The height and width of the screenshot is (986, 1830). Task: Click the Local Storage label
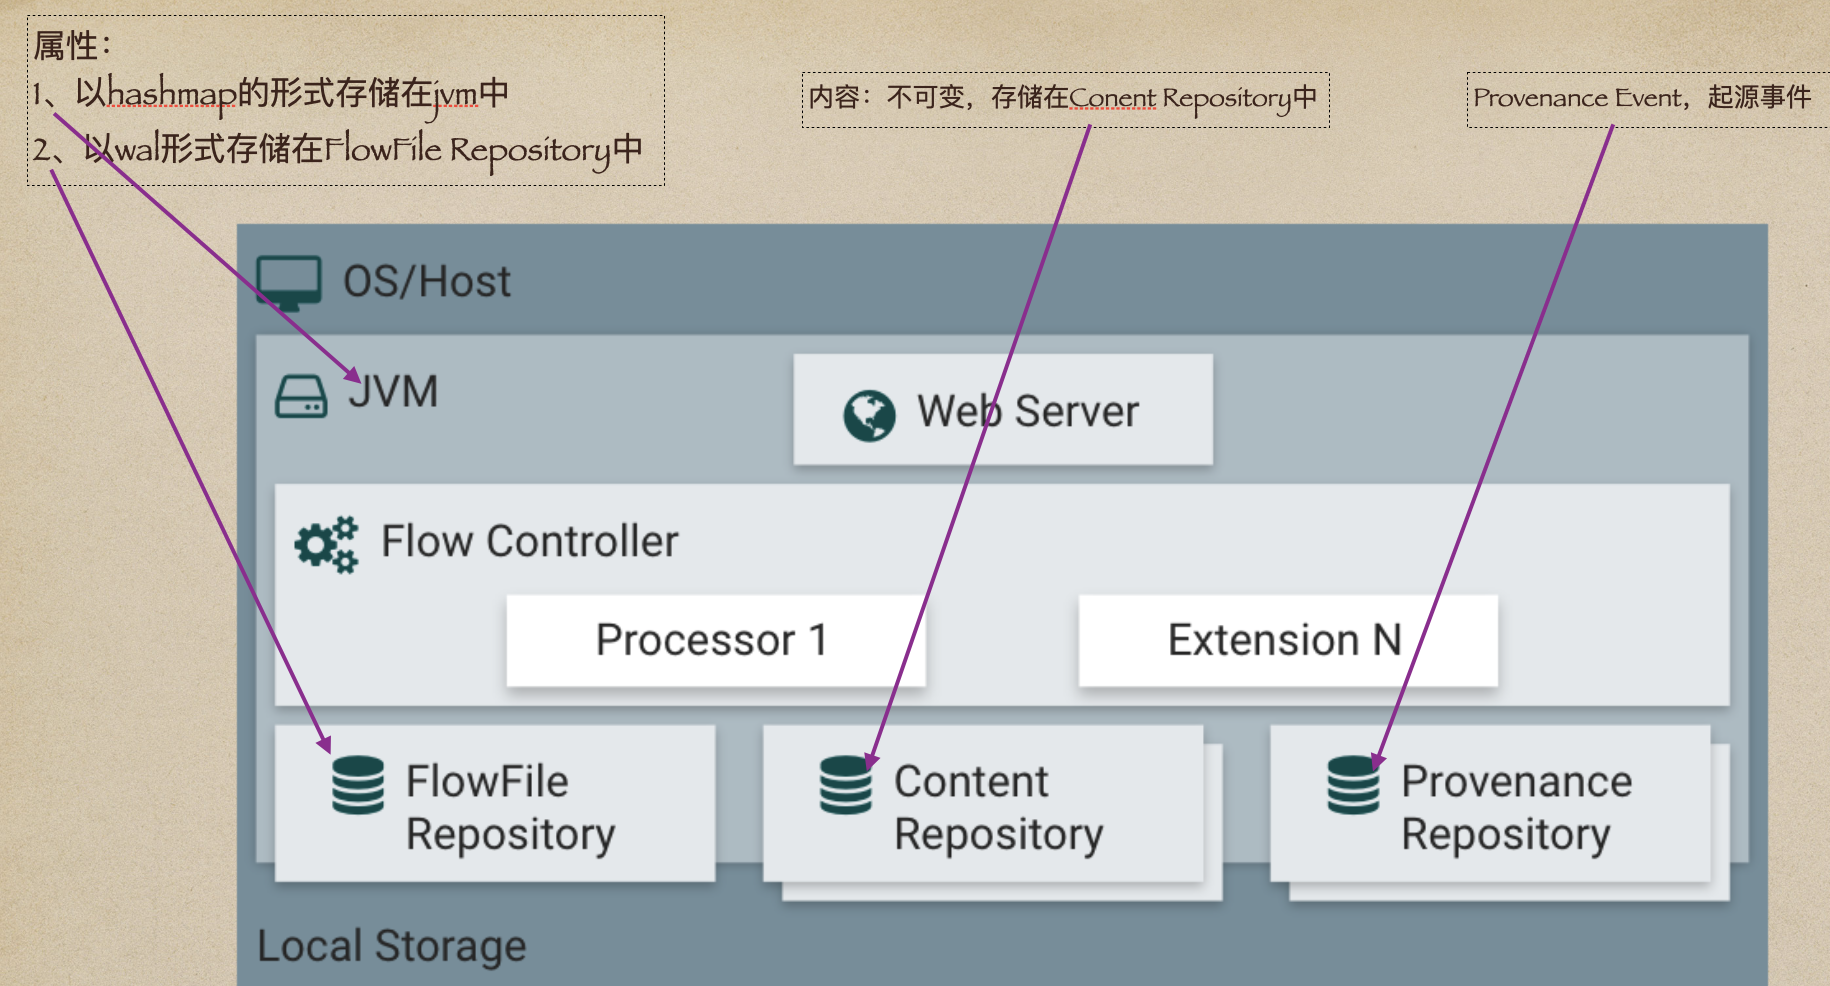pyautogui.click(x=392, y=946)
